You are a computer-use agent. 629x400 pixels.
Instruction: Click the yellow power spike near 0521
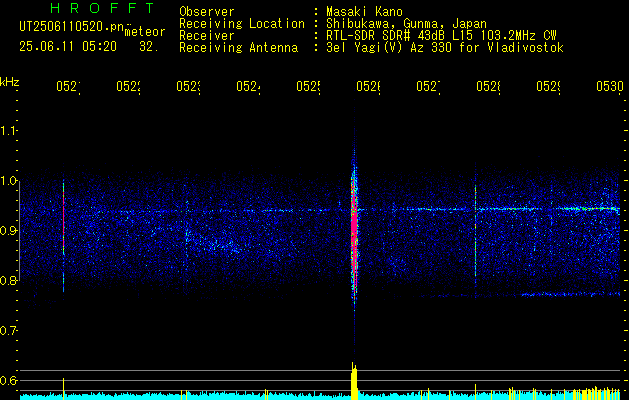coord(63,388)
